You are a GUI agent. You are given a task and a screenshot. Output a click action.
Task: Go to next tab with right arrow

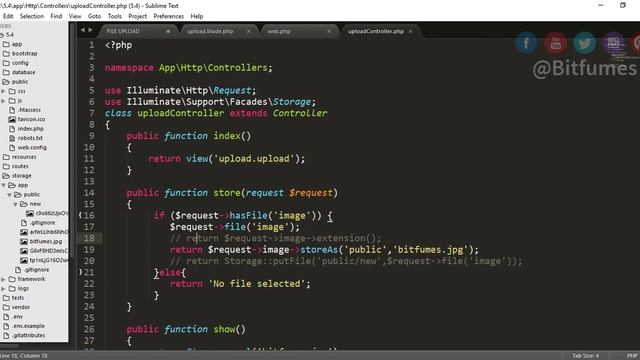click(x=91, y=30)
